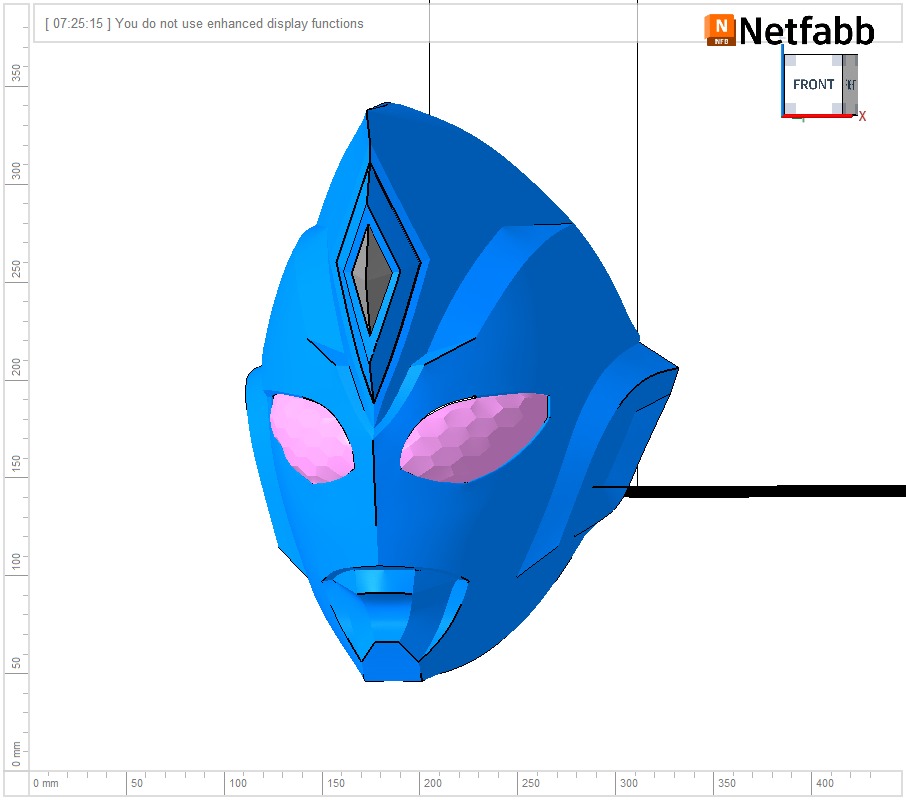Click the gray right side face of view cube
906x800 pixels.
coord(850,85)
